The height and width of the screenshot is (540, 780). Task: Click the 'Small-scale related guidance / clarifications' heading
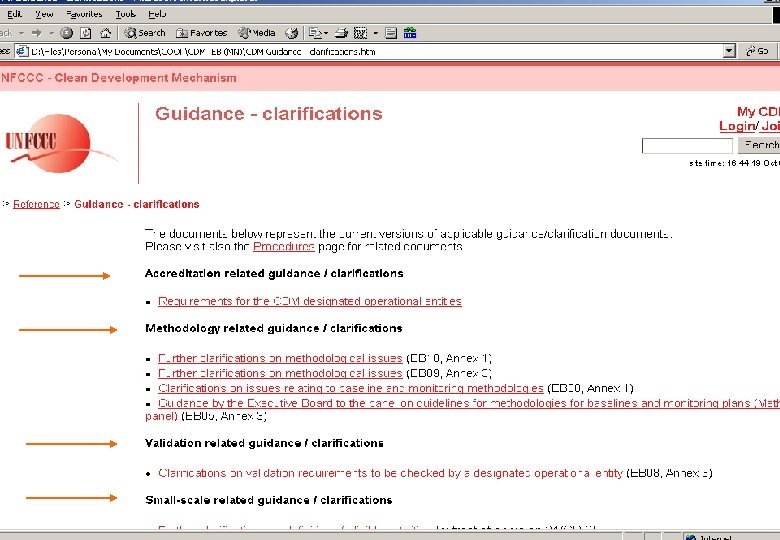[269, 500]
